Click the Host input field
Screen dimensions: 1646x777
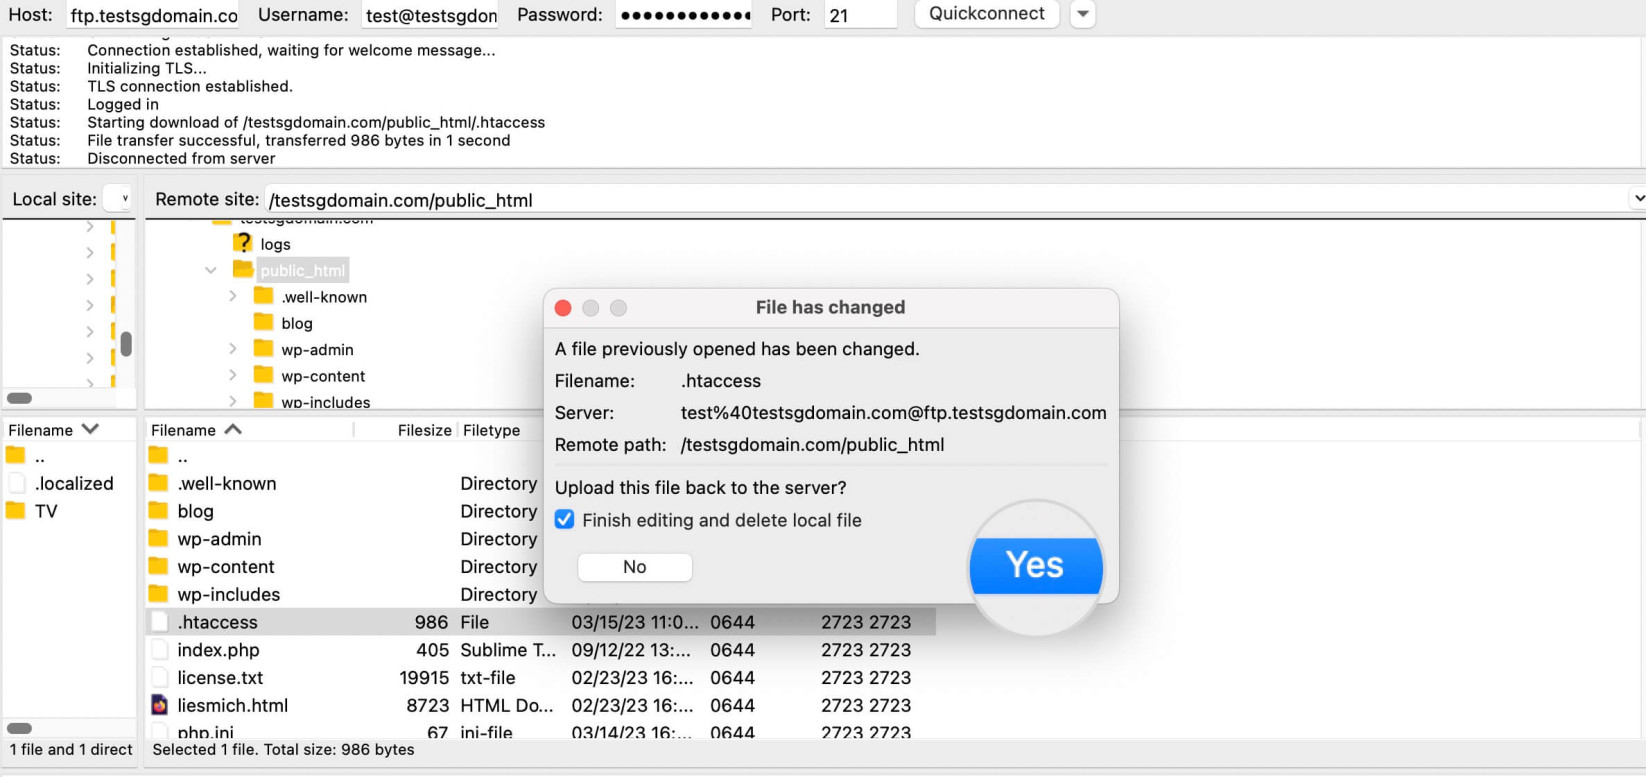click(154, 15)
